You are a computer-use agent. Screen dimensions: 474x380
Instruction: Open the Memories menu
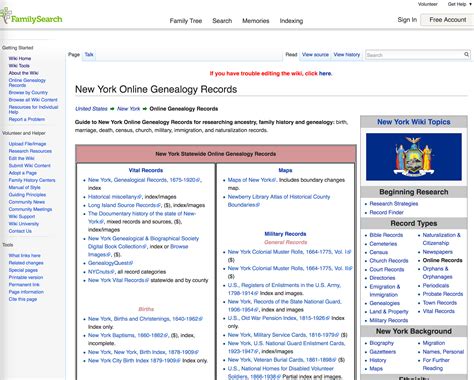click(x=256, y=21)
